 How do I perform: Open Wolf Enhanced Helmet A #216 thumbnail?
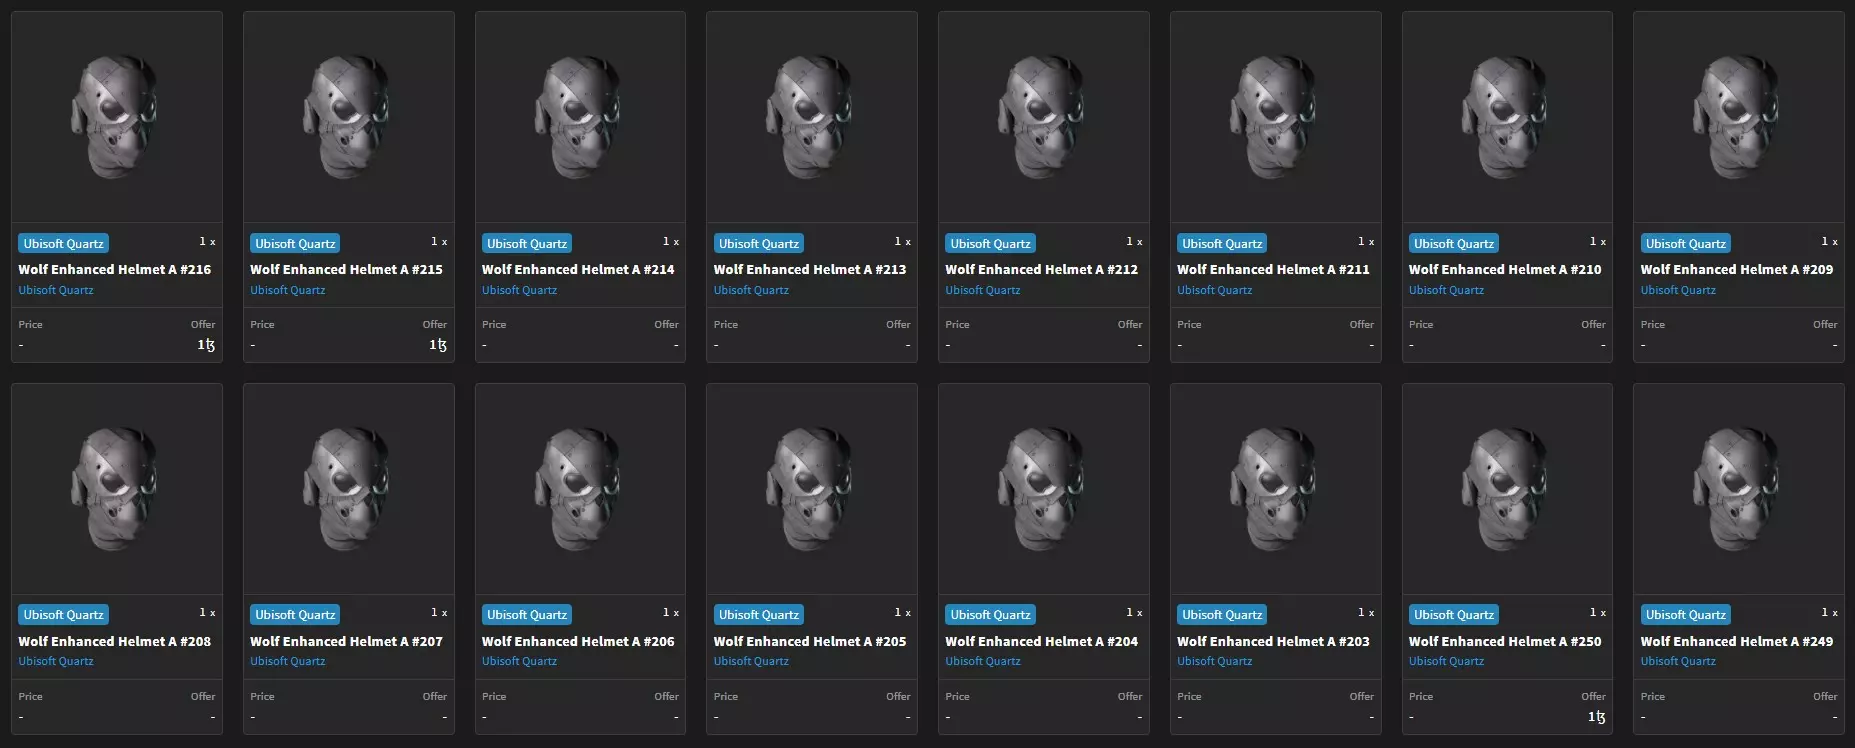116,117
